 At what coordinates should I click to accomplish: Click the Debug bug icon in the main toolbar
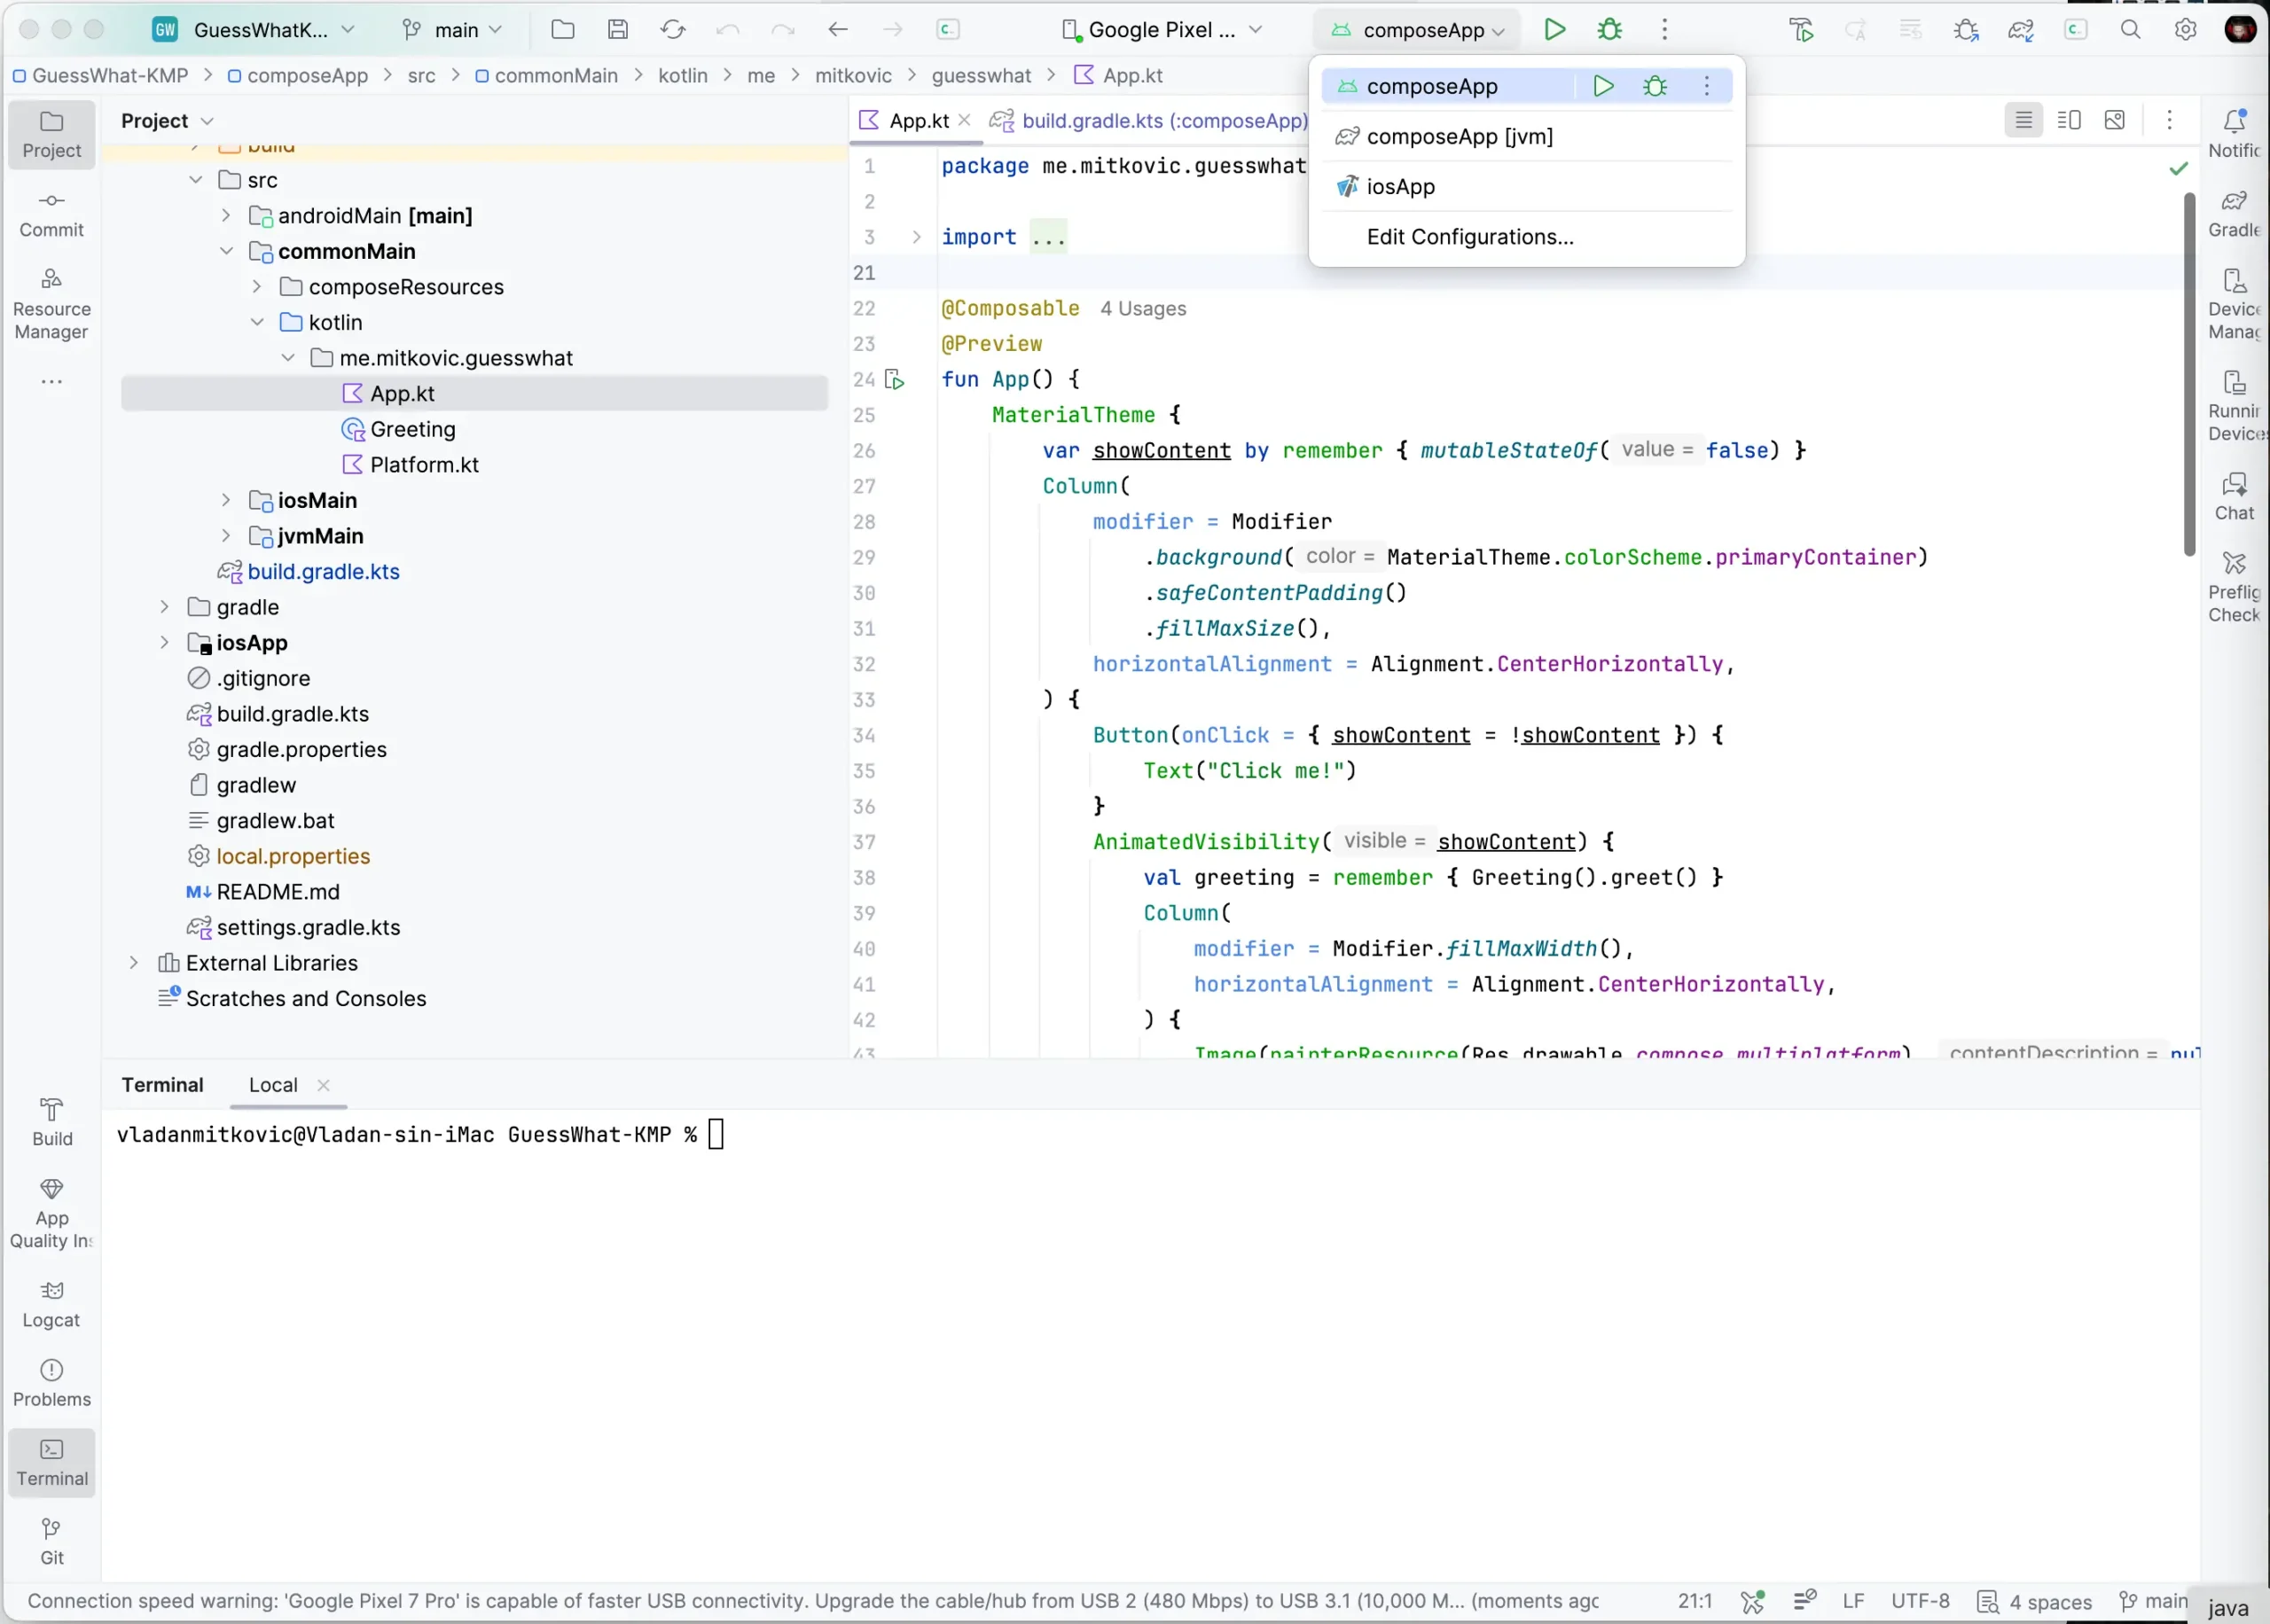pyautogui.click(x=1609, y=30)
